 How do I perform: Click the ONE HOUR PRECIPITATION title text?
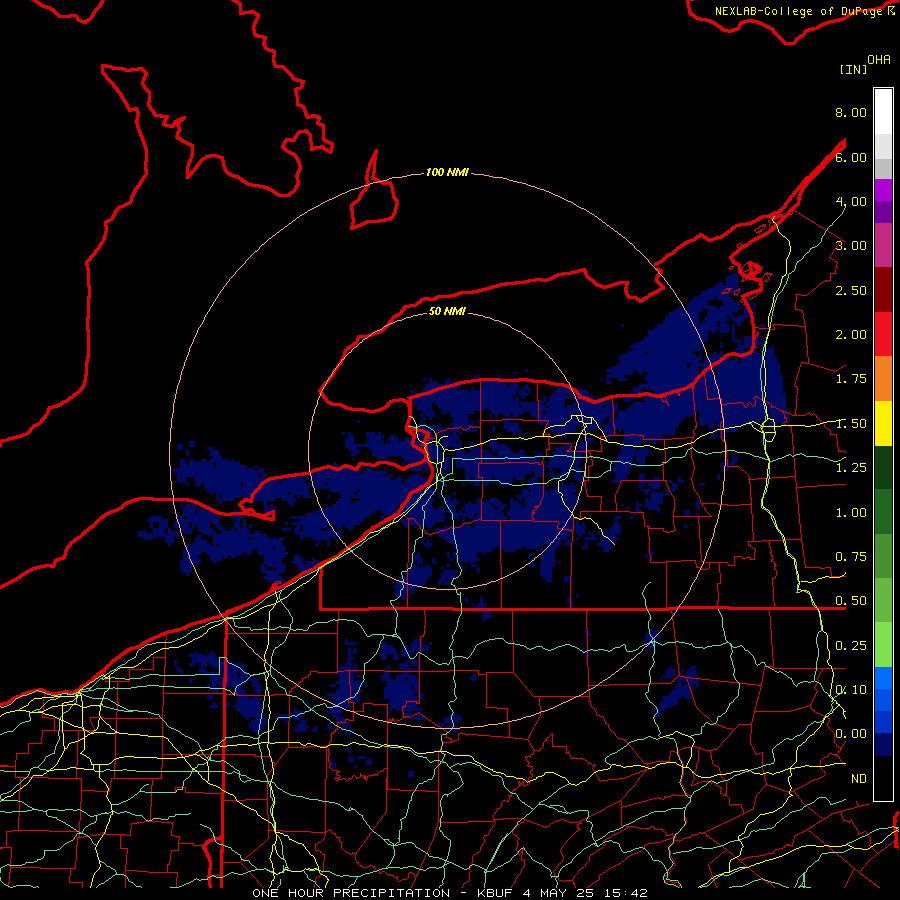(x=351, y=893)
